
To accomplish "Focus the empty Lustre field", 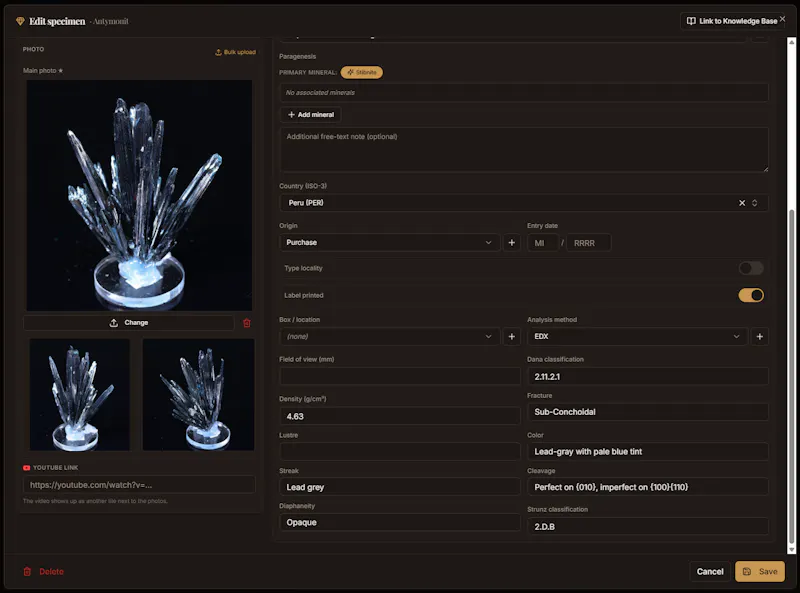I will pos(400,452).
